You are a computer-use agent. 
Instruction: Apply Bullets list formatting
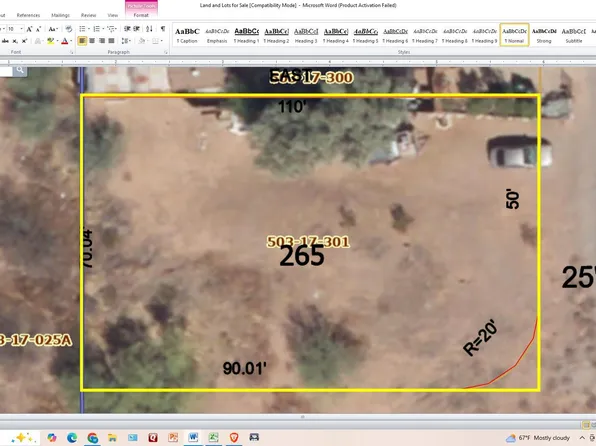pos(82,29)
